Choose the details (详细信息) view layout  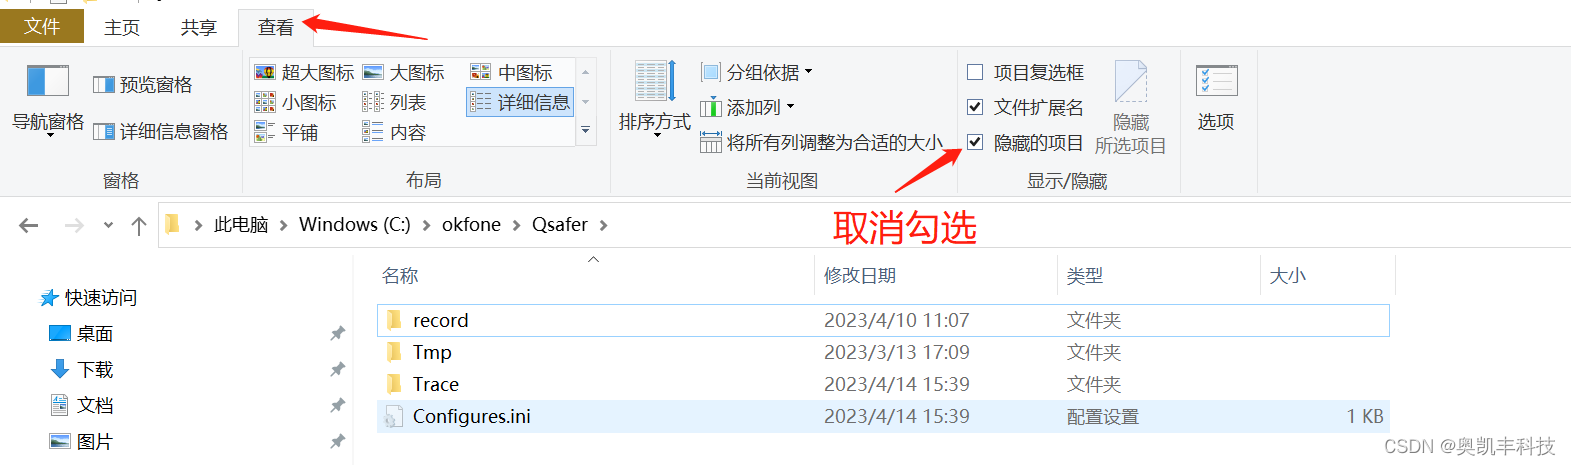click(x=519, y=102)
